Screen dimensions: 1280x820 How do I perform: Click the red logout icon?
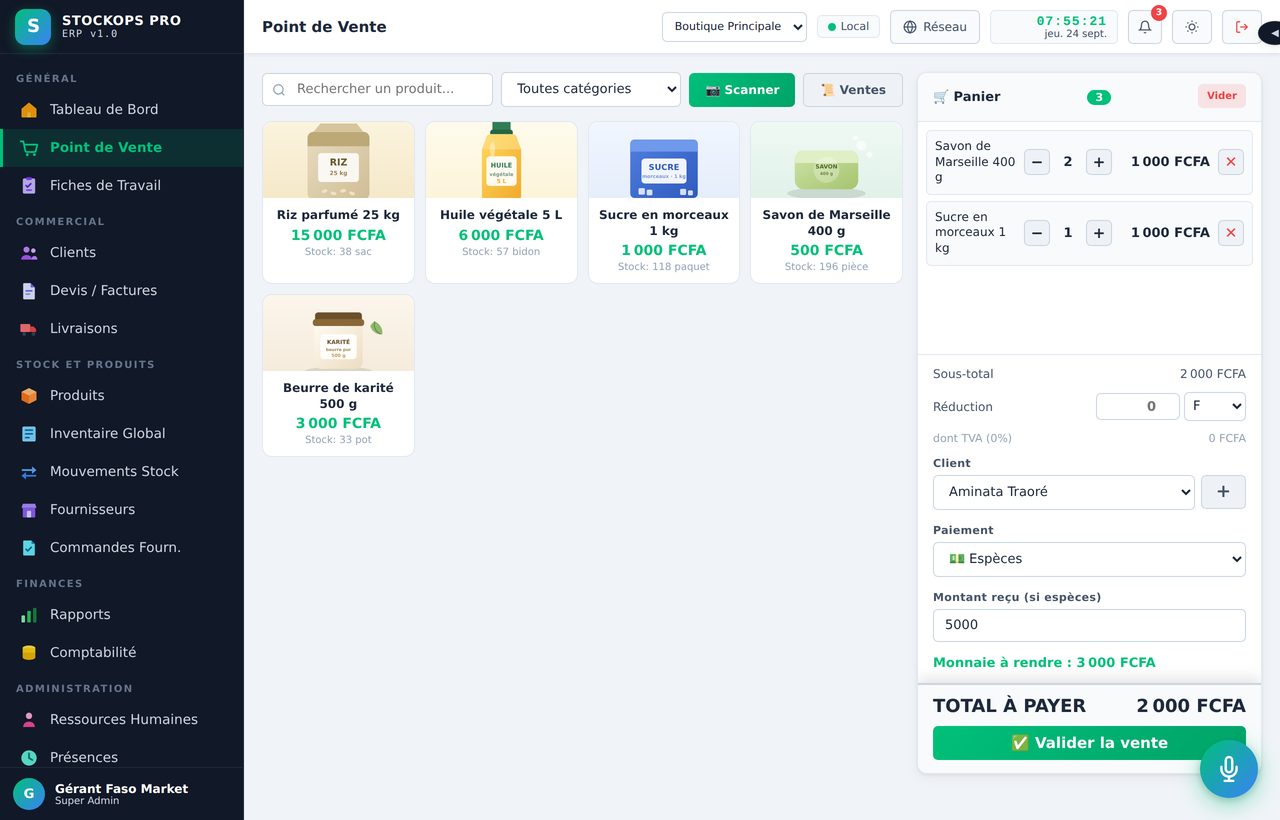1241,27
